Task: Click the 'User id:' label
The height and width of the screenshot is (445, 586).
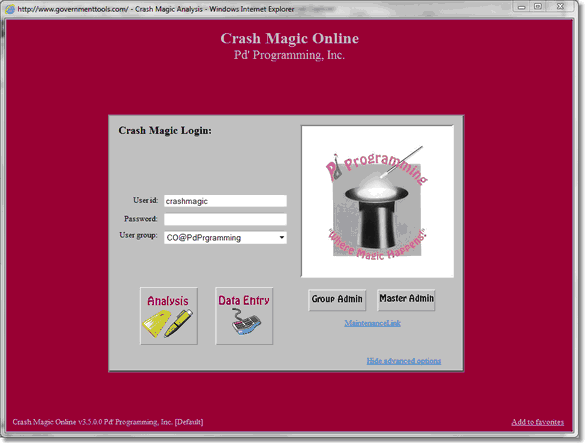Action: 145,201
